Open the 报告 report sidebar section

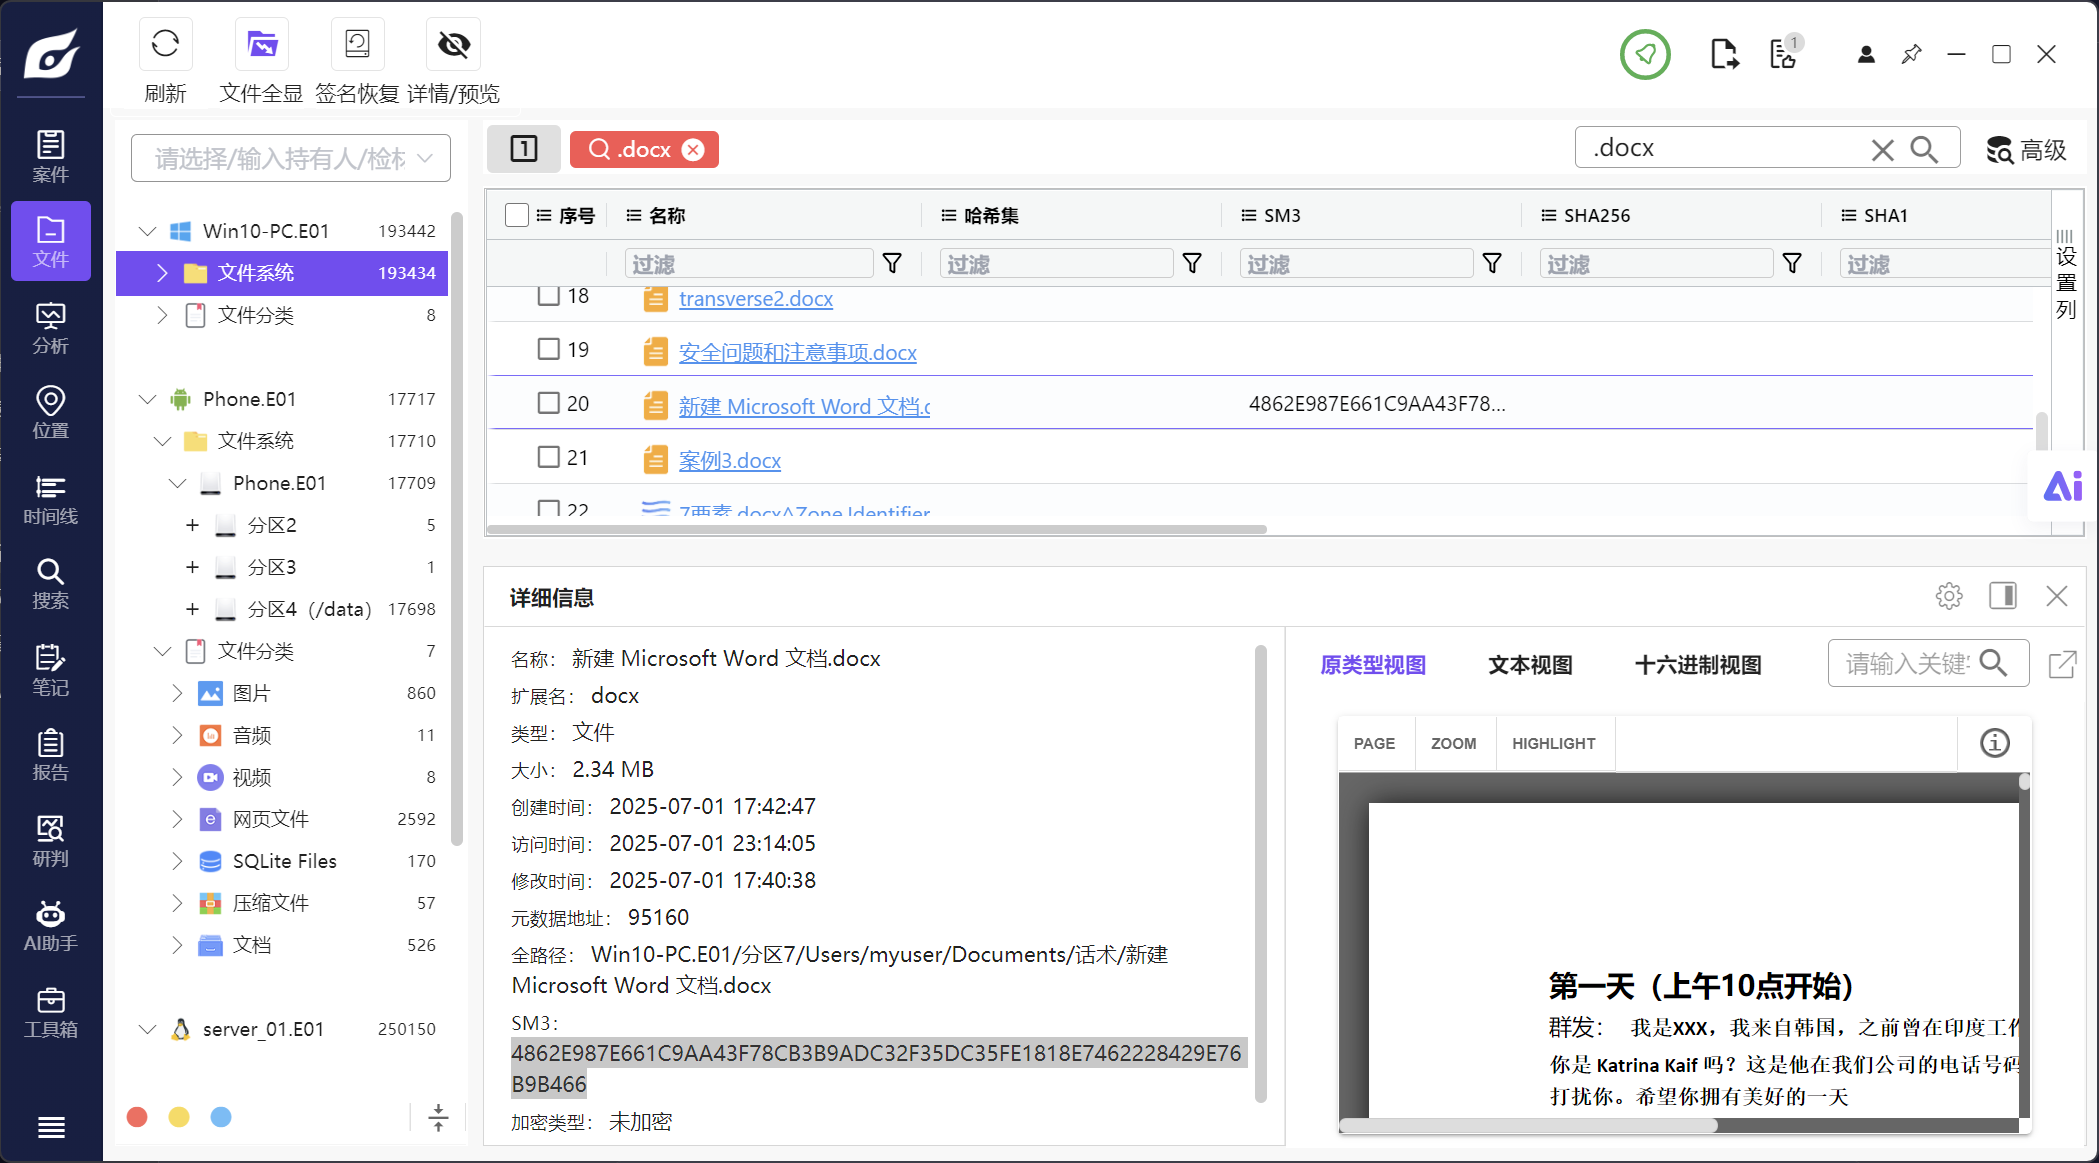click(51, 756)
